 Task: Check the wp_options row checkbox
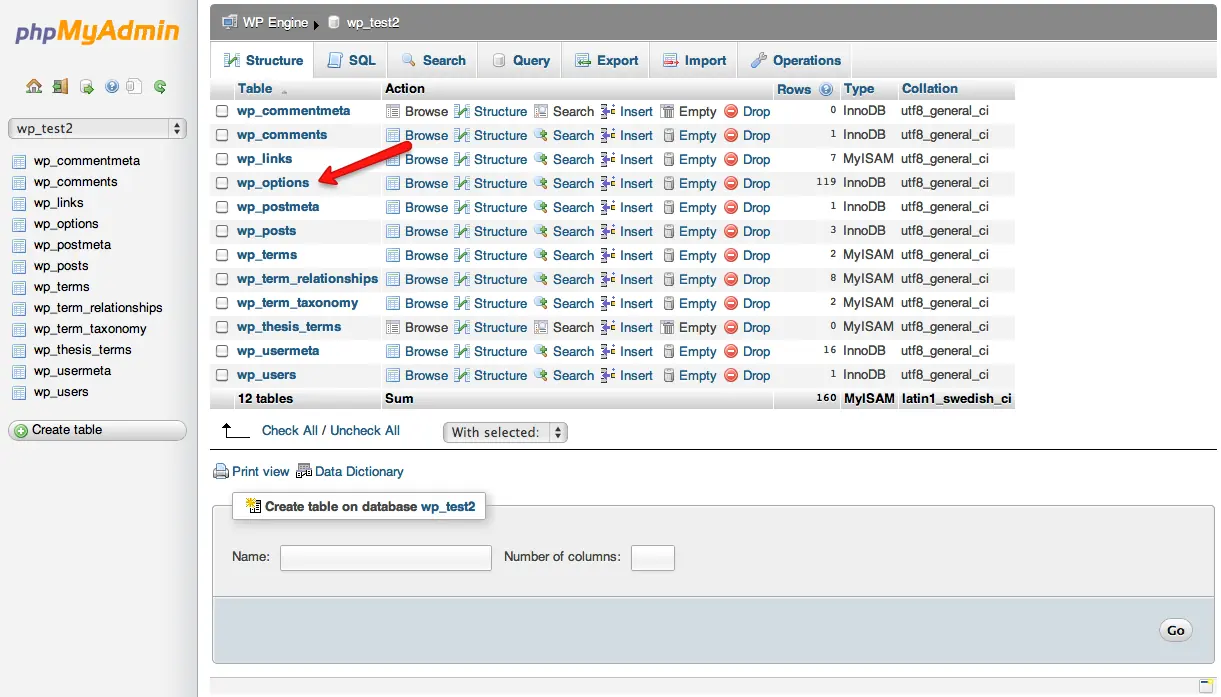222,183
